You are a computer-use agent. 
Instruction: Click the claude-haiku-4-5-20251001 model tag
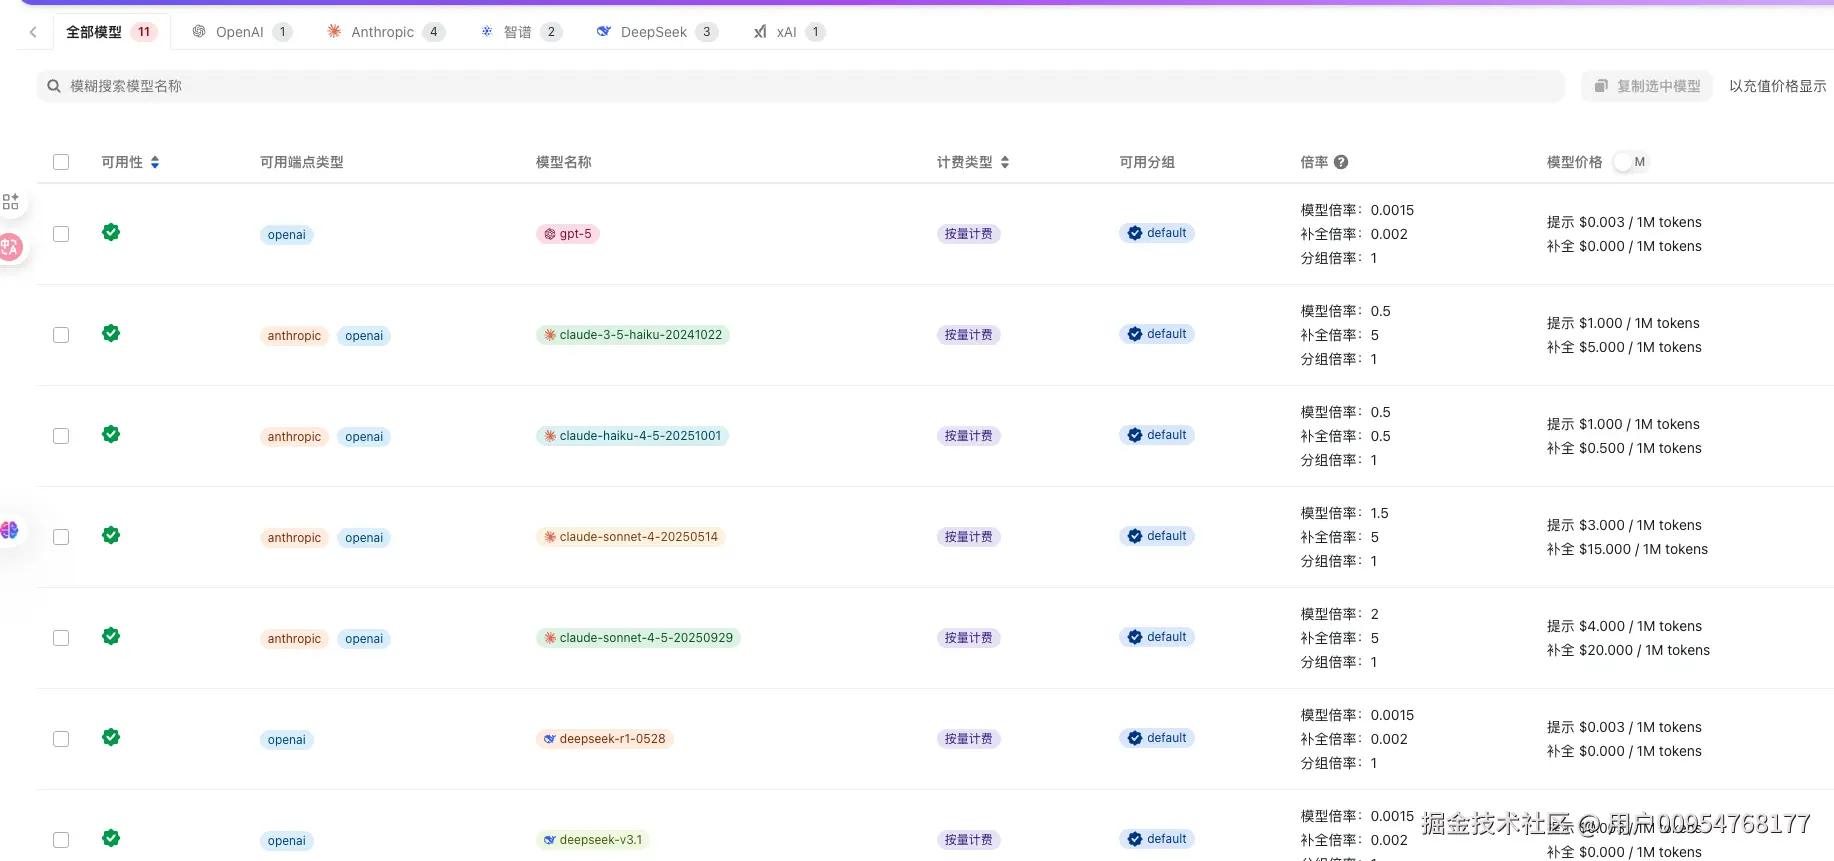(x=632, y=436)
